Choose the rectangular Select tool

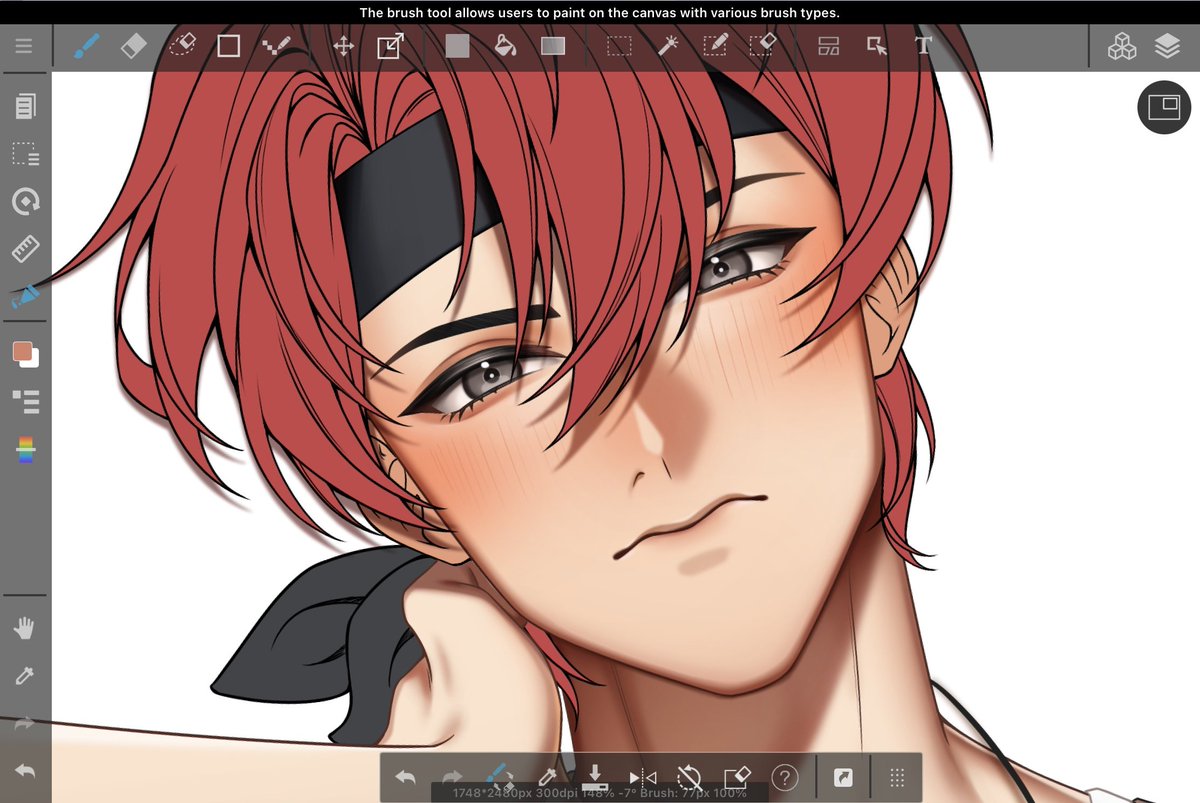pyautogui.click(x=620, y=46)
